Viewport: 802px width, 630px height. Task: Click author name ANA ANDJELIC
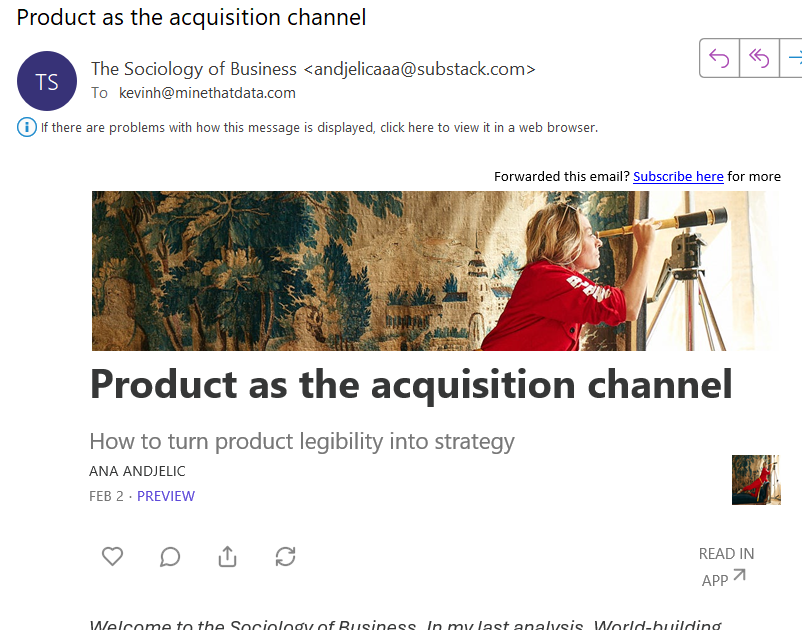pos(137,471)
